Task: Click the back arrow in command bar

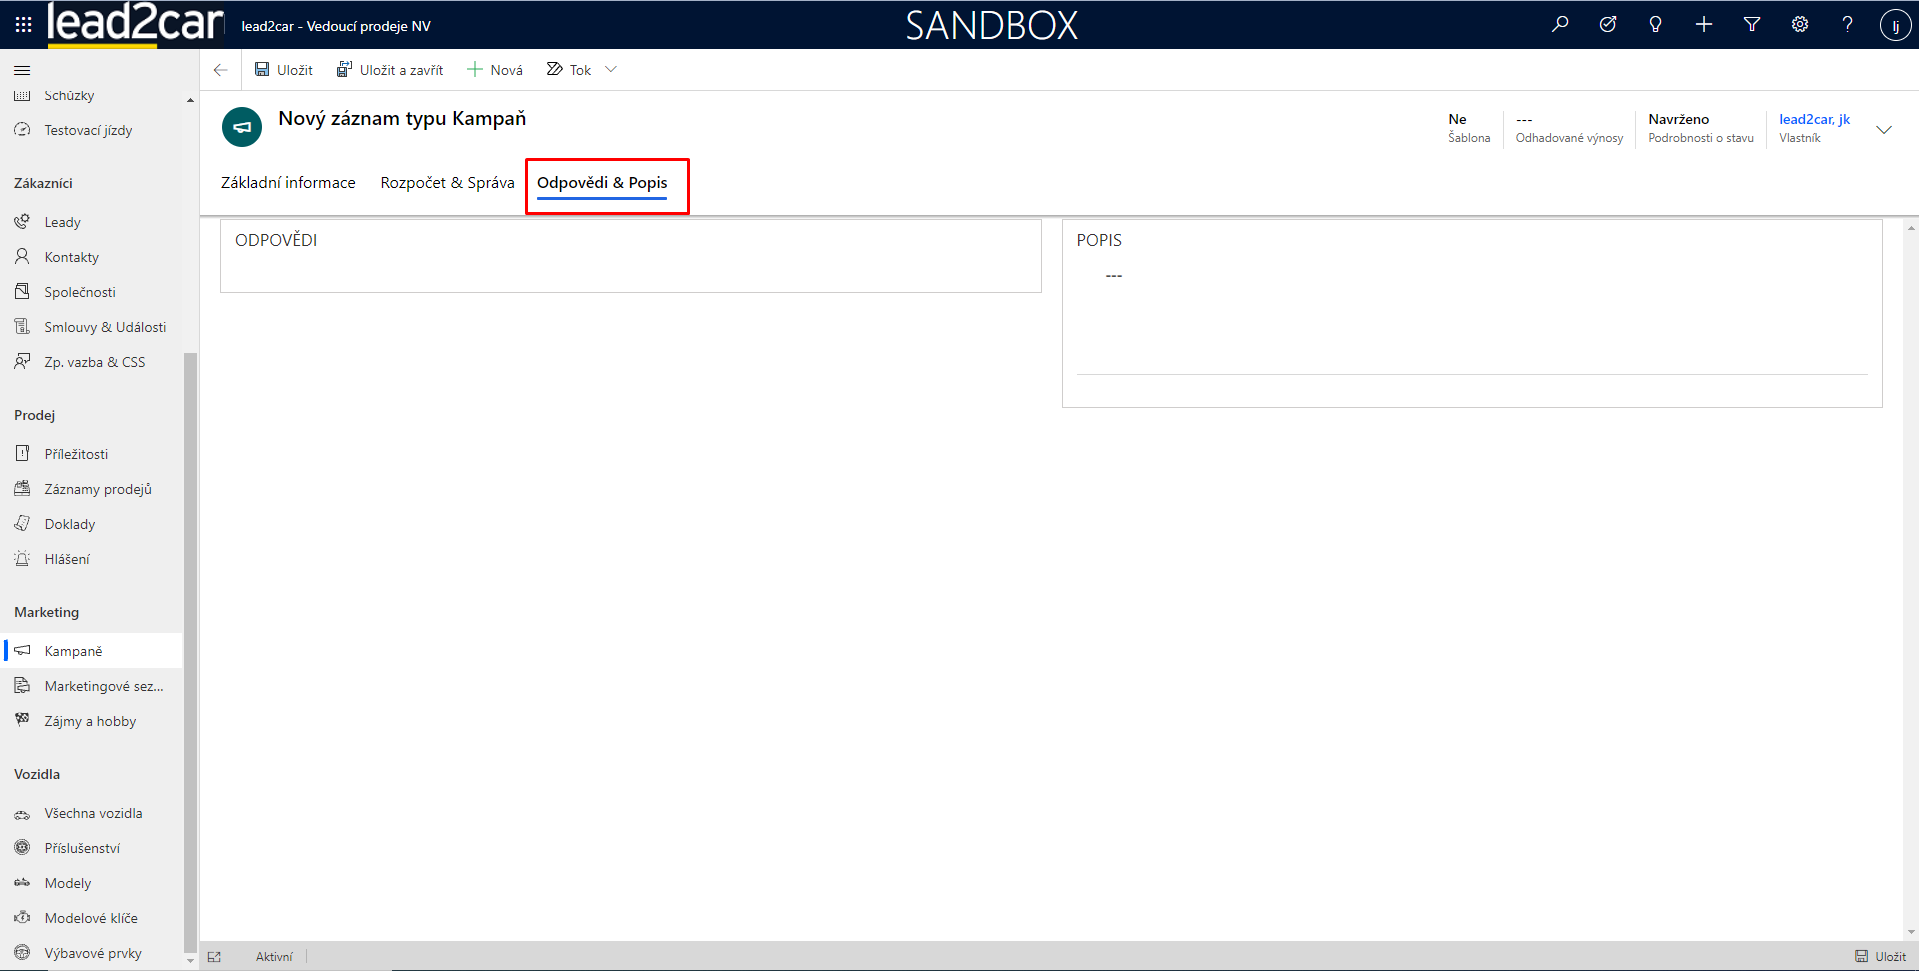Action: coord(221,70)
